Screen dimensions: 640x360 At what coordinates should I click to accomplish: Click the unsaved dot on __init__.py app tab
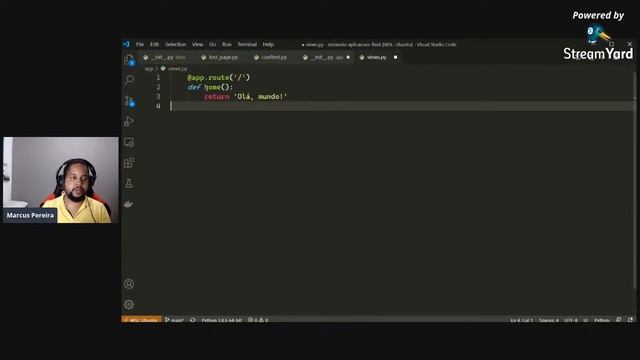(348, 57)
